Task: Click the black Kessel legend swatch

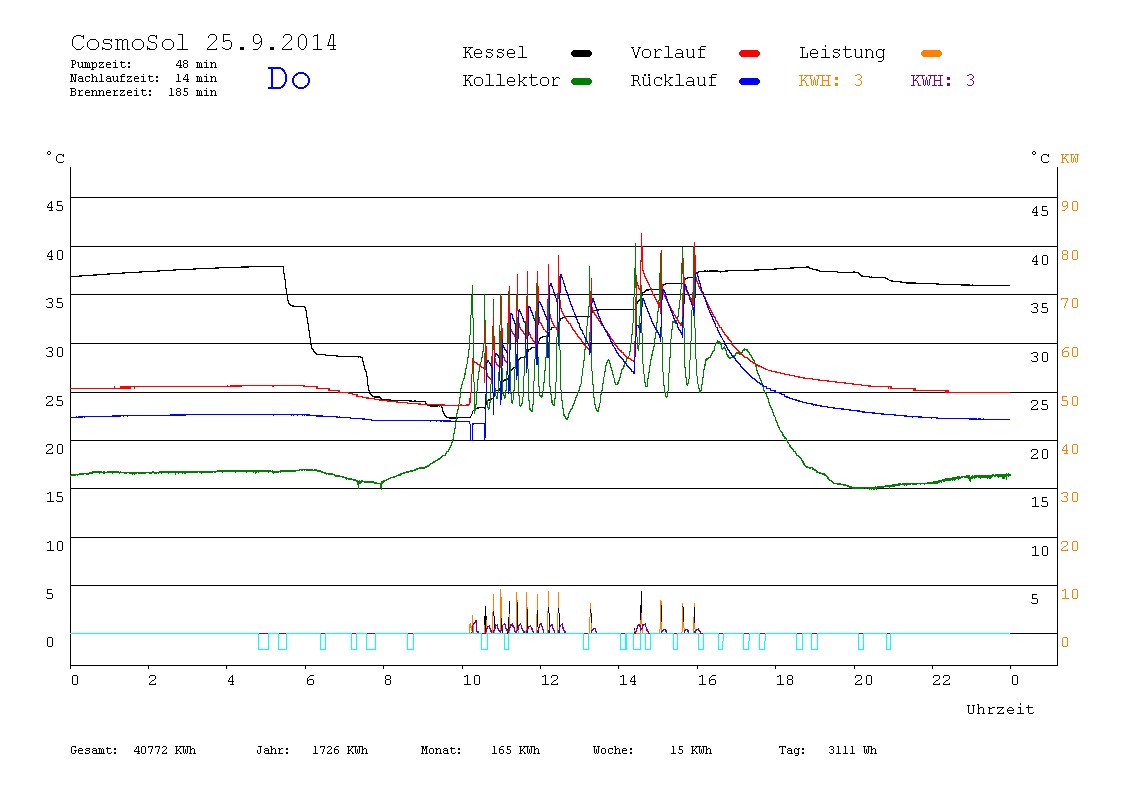Action: (x=581, y=53)
